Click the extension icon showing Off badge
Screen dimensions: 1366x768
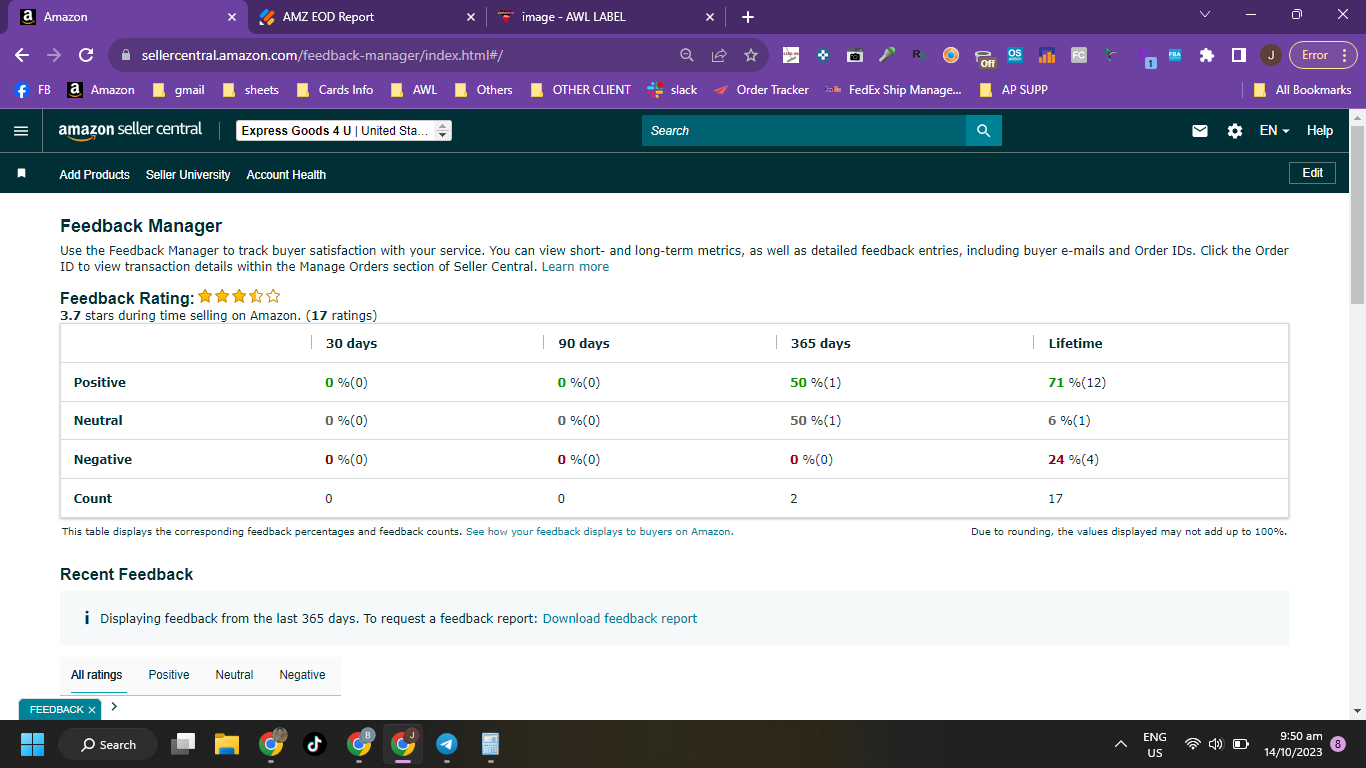[984, 57]
